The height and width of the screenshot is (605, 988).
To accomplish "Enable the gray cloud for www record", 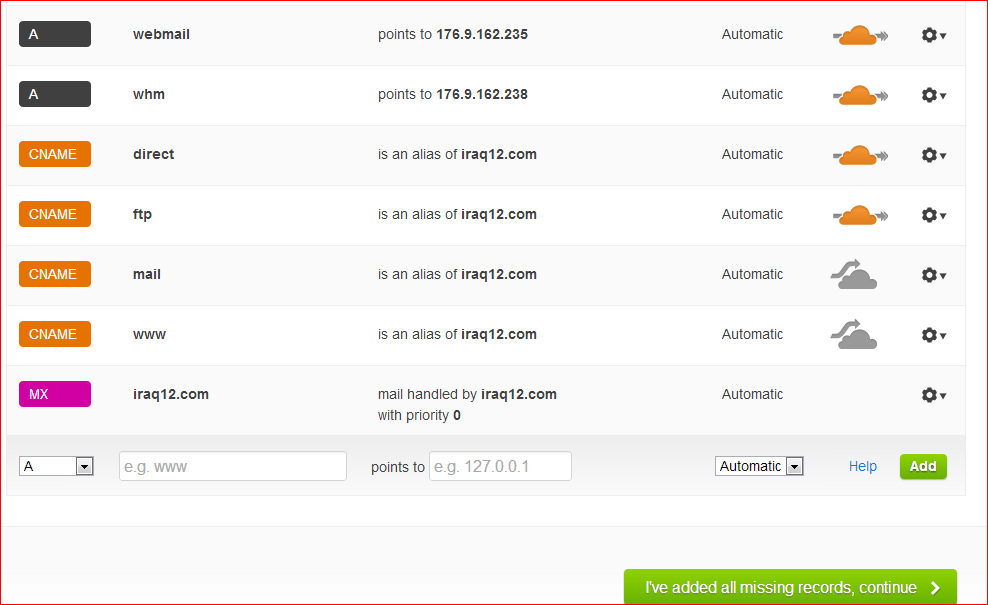I will click(x=853, y=335).
